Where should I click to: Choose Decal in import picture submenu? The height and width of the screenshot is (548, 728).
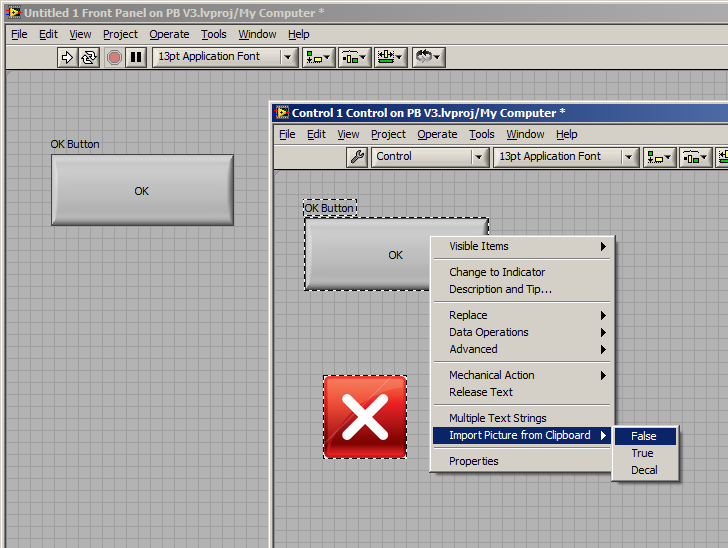645,470
